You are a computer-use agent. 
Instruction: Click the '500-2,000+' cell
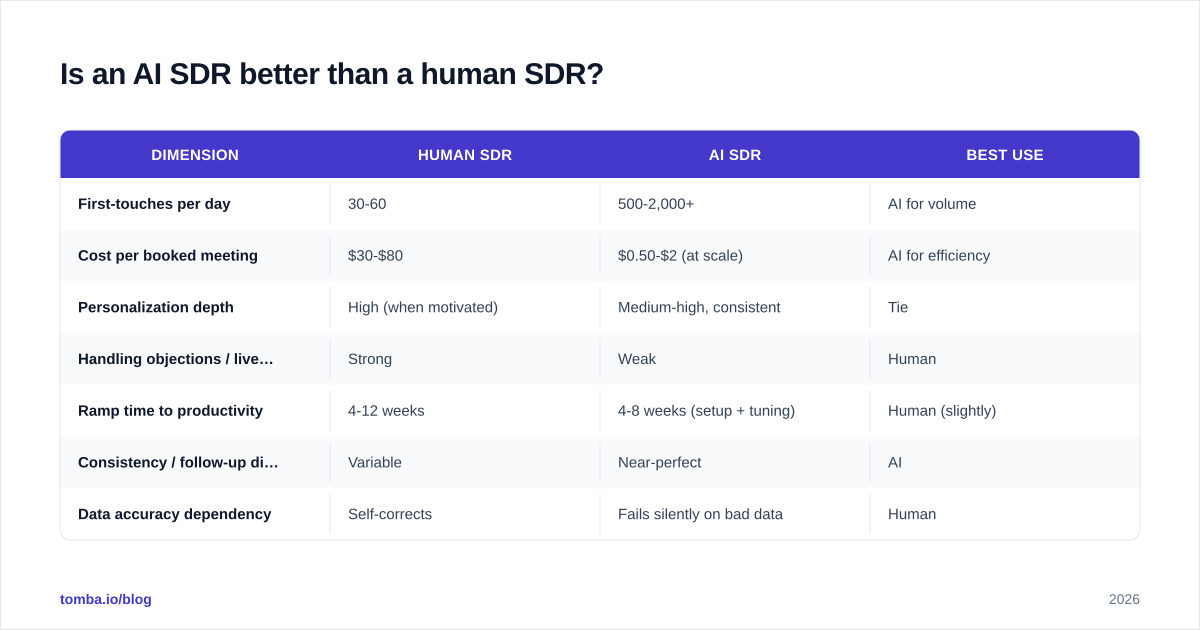point(656,204)
